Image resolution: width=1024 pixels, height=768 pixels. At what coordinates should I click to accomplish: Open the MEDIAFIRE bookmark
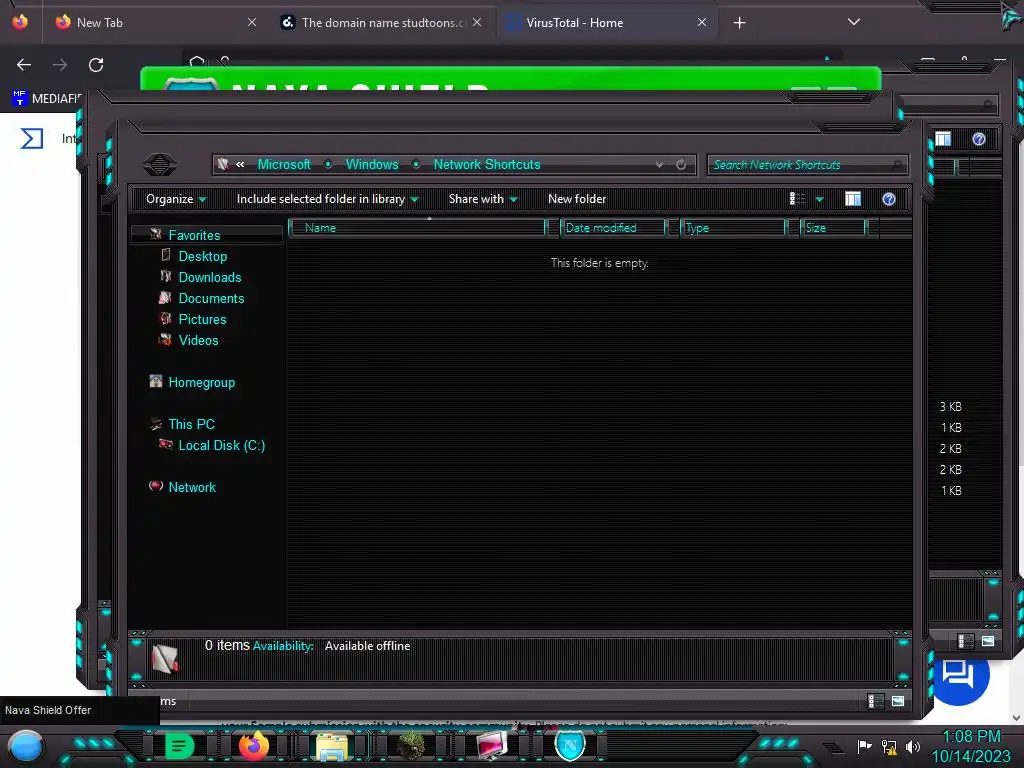click(46, 99)
